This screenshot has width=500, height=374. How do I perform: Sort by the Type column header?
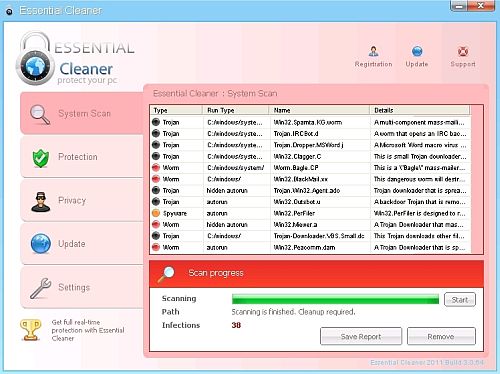(176, 110)
